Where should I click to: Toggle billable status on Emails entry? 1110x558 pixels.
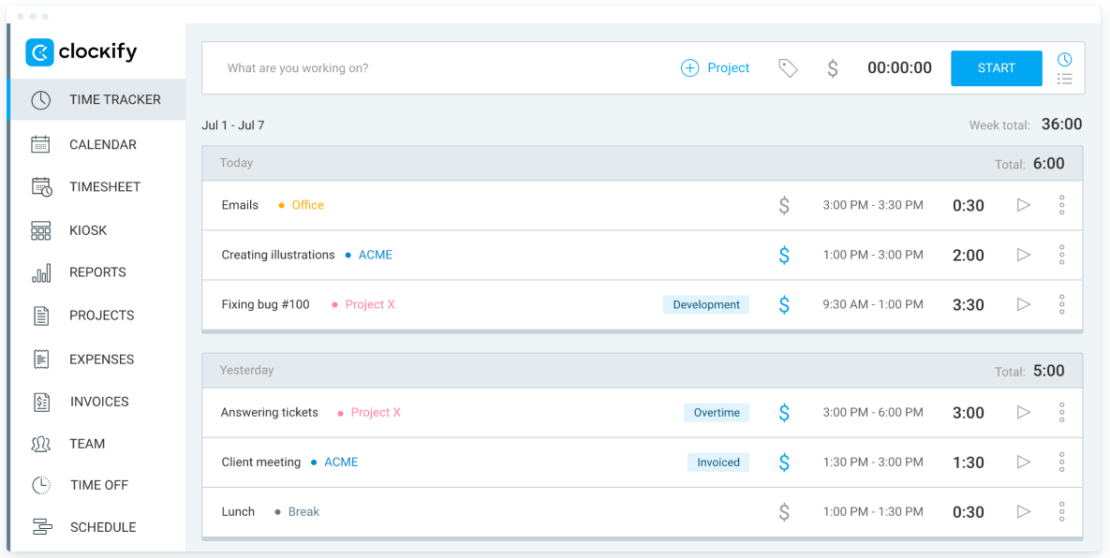pyautogui.click(x=784, y=205)
